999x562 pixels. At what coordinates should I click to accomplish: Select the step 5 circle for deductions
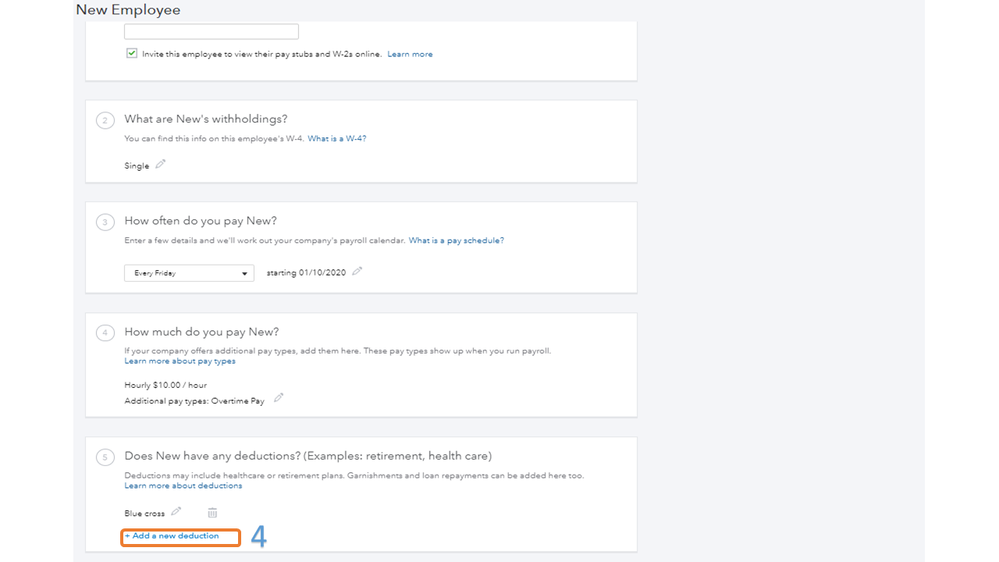click(105, 457)
